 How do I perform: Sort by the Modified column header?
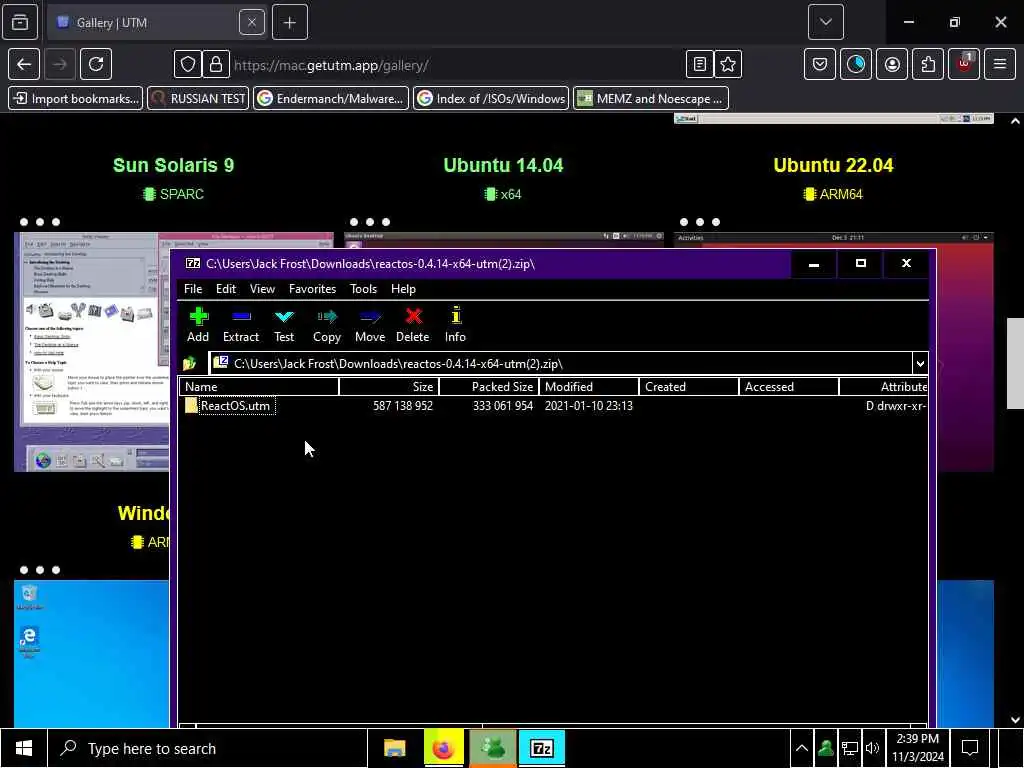pyautogui.click(x=589, y=387)
